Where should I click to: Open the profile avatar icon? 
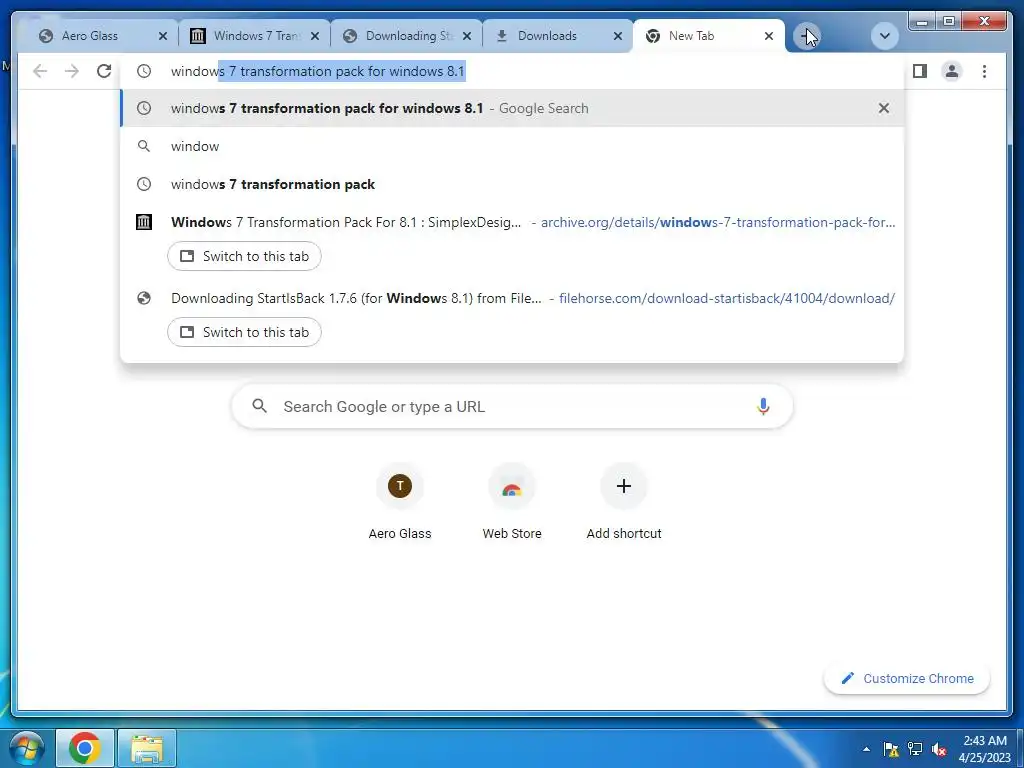pyautogui.click(x=952, y=71)
